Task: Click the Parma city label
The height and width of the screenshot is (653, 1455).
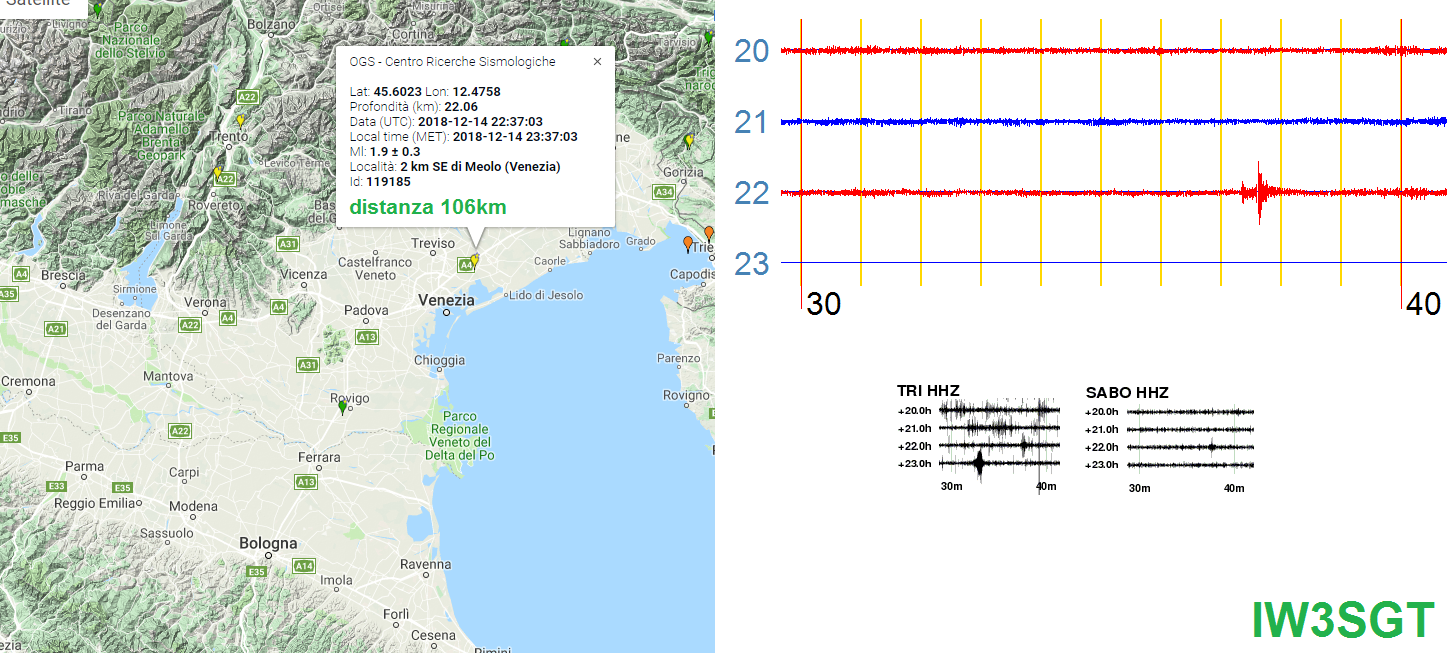Action: [x=84, y=465]
